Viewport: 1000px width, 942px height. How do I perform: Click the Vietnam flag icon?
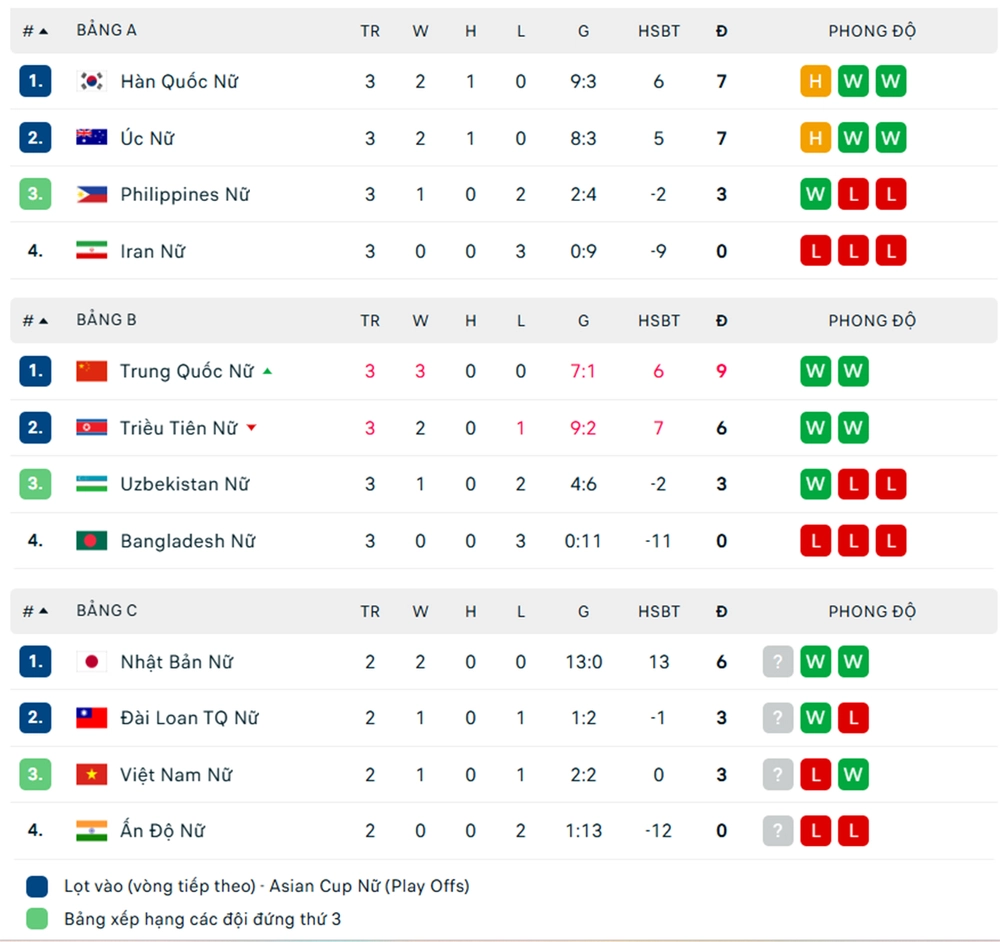pyautogui.click(x=92, y=774)
